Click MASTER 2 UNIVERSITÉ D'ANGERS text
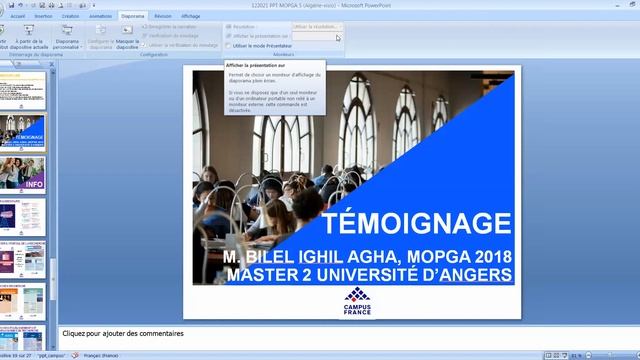Viewport: 640px width, 360px height. tap(369, 275)
